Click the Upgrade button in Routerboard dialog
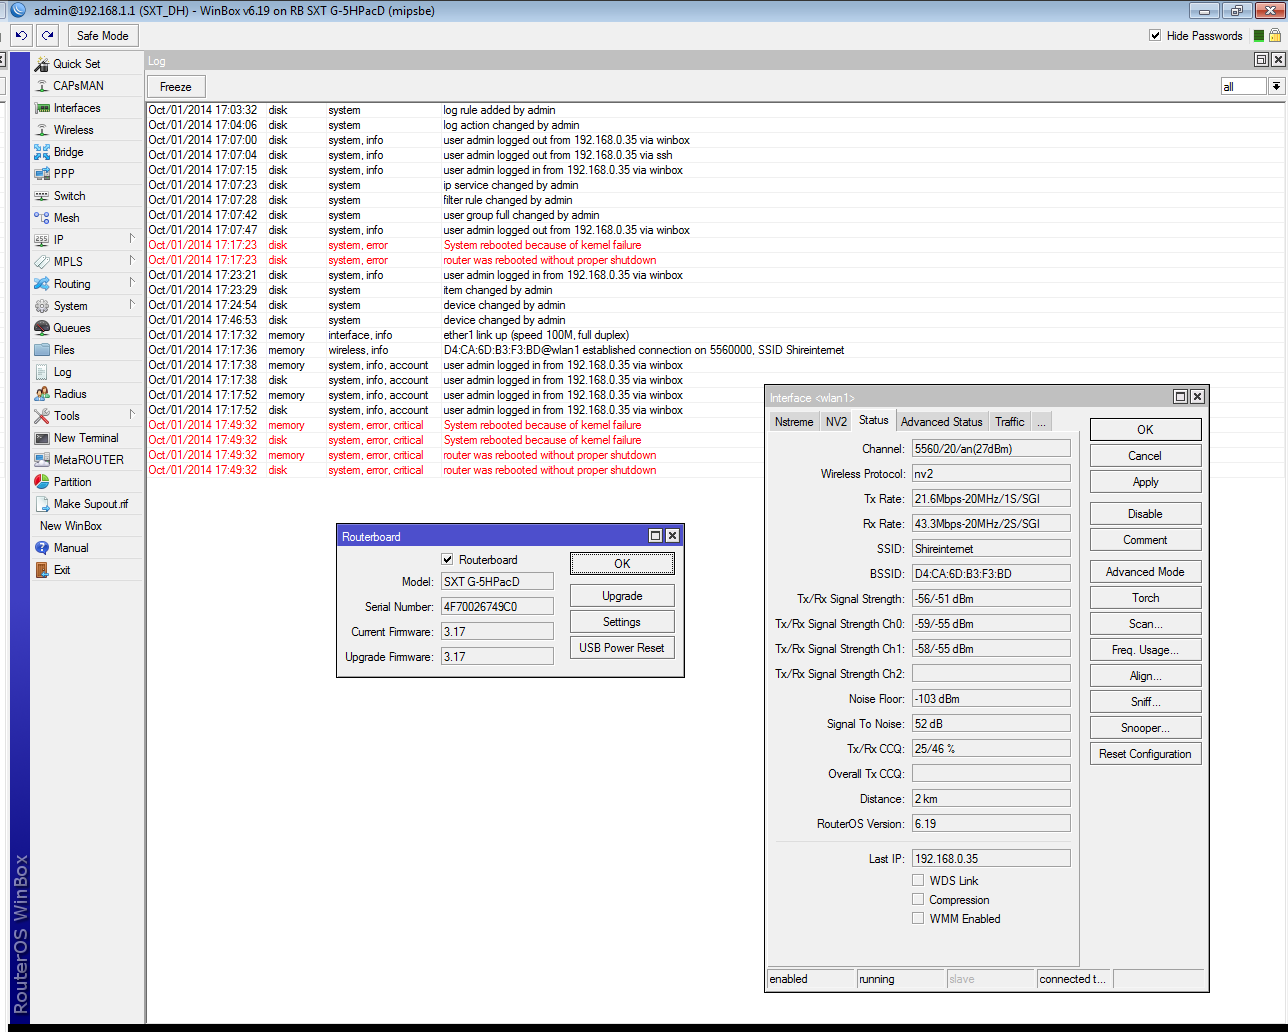Viewport: 1288px width, 1032px height. (622, 596)
